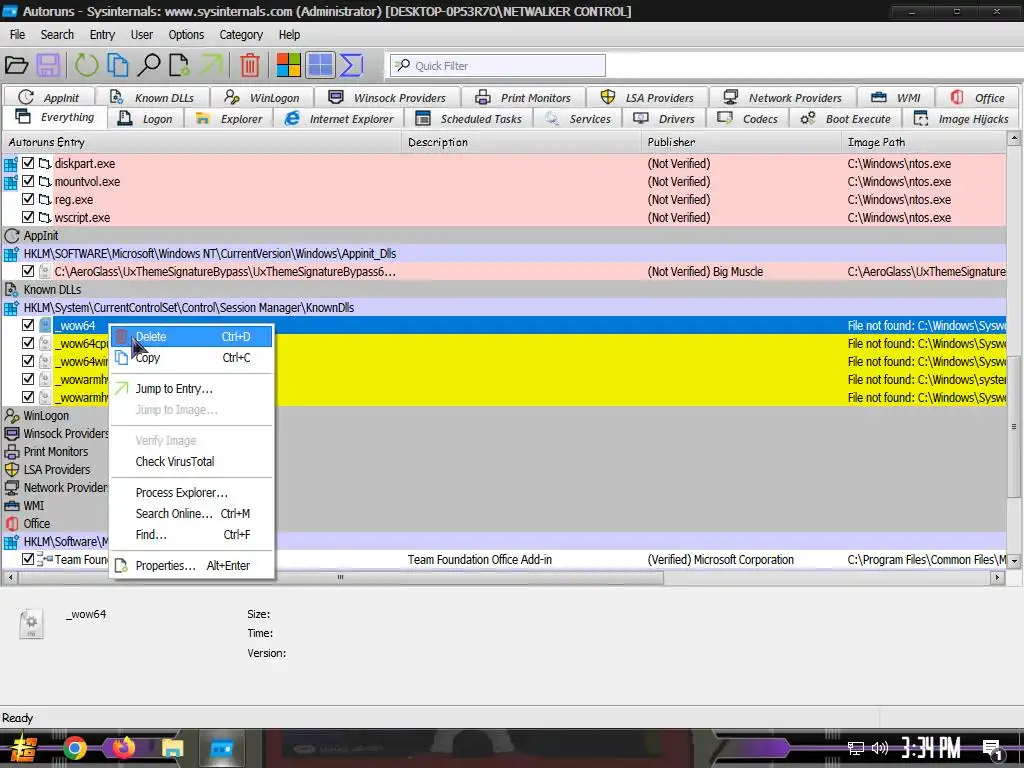
Task: Click the Find magnifier toolbar icon
Action: [149, 65]
